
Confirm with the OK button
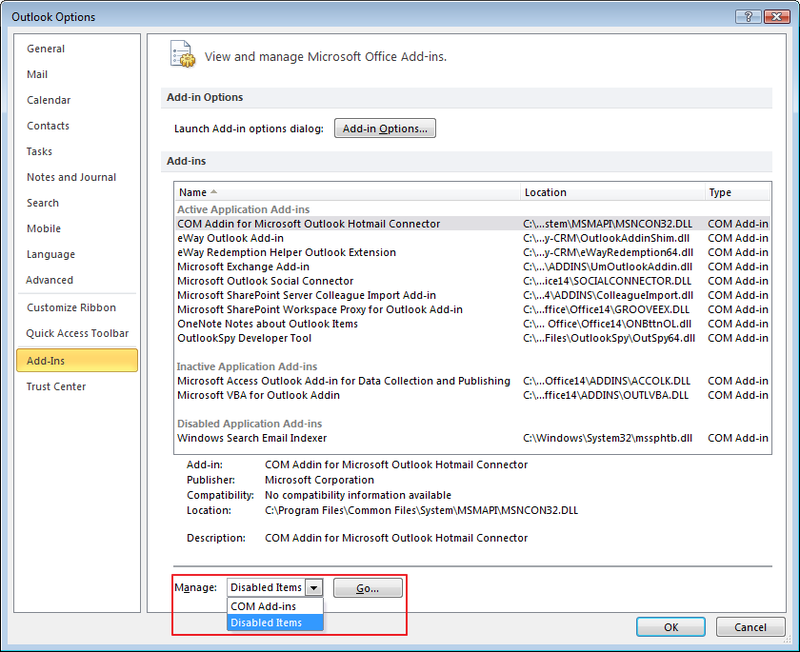(670, 627)
